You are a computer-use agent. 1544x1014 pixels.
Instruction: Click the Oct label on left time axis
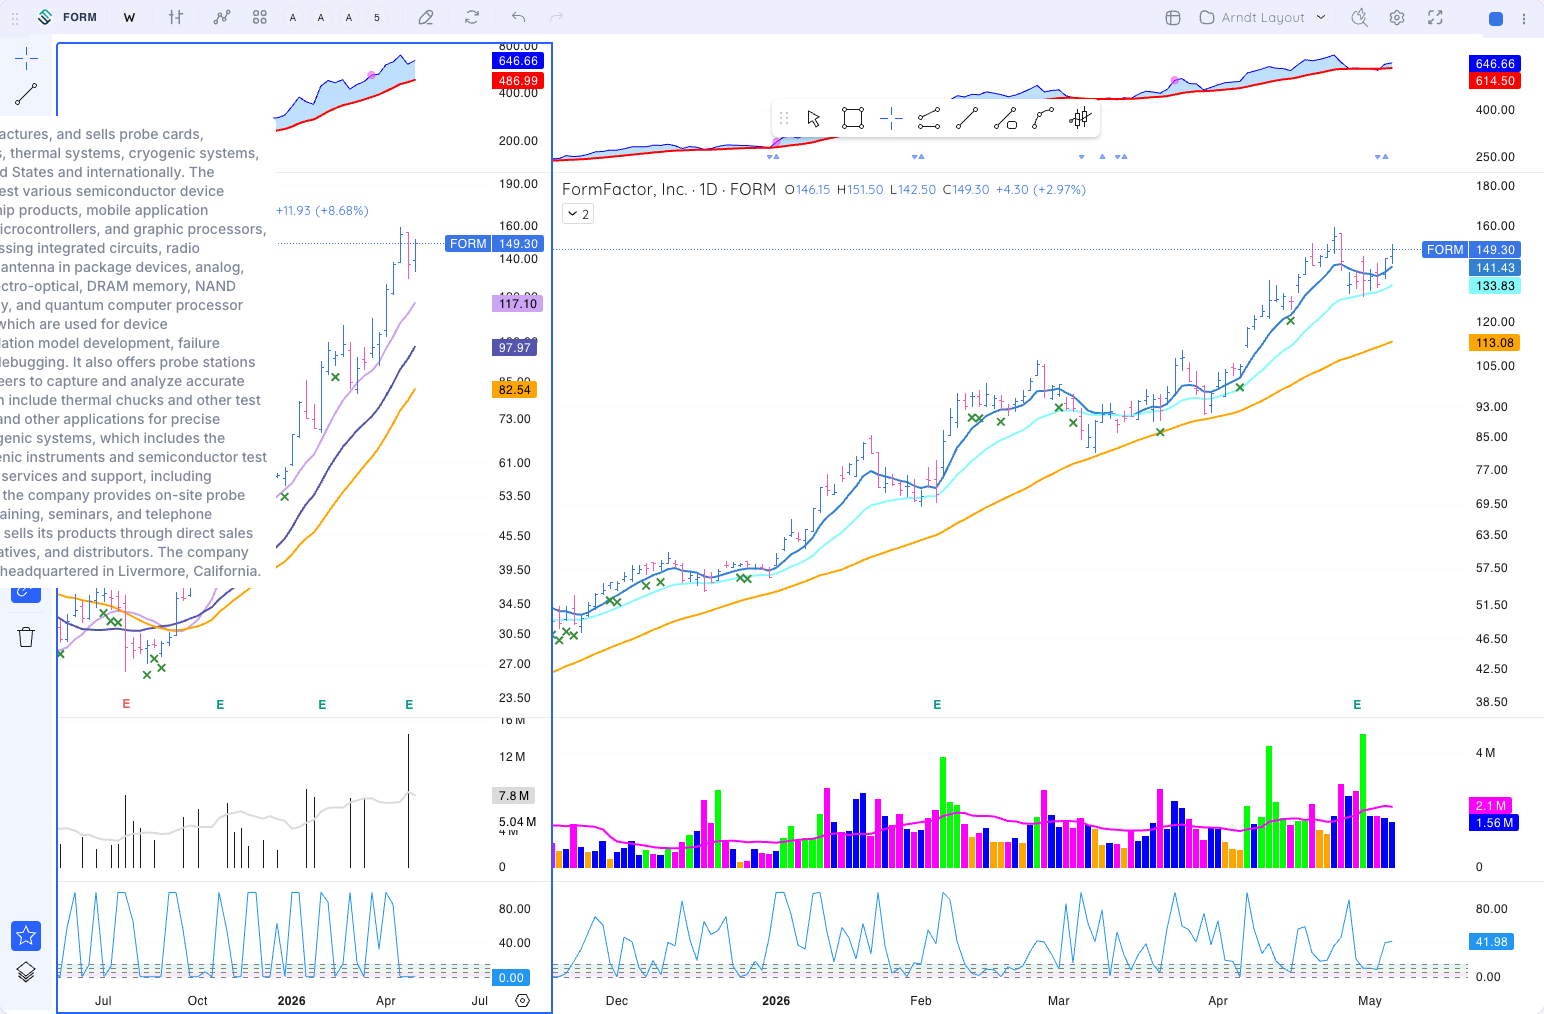tap(198, 1001)
